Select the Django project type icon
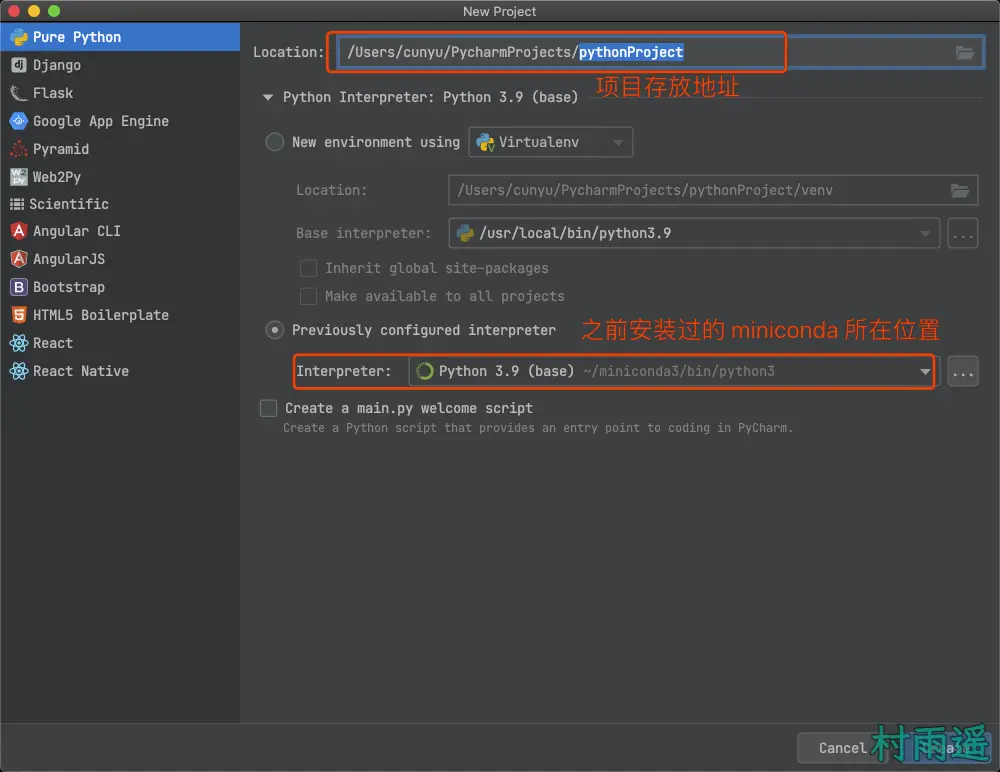 coord(18,65)
